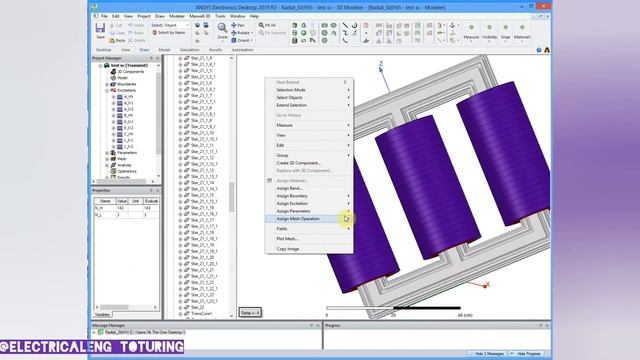
Task: Click the Fit All magnifier icon
Action: click(261, 25)
